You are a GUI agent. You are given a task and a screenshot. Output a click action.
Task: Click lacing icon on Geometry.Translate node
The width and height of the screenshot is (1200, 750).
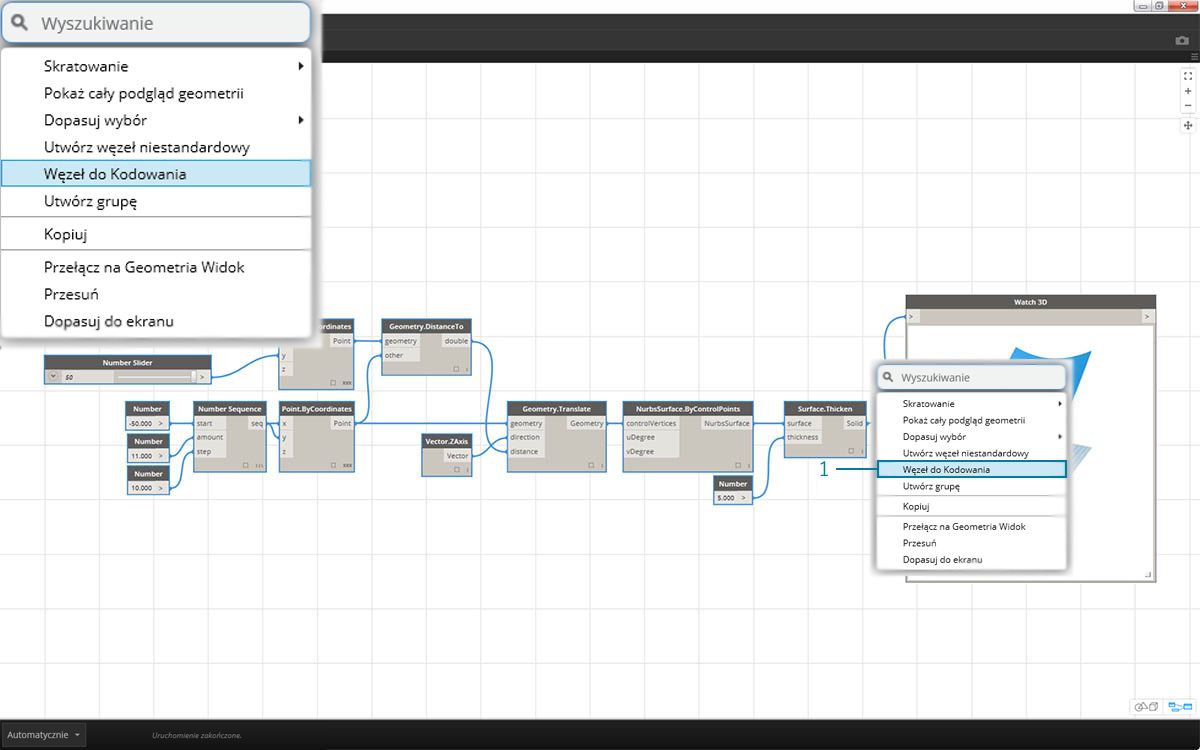pos(602,466)
